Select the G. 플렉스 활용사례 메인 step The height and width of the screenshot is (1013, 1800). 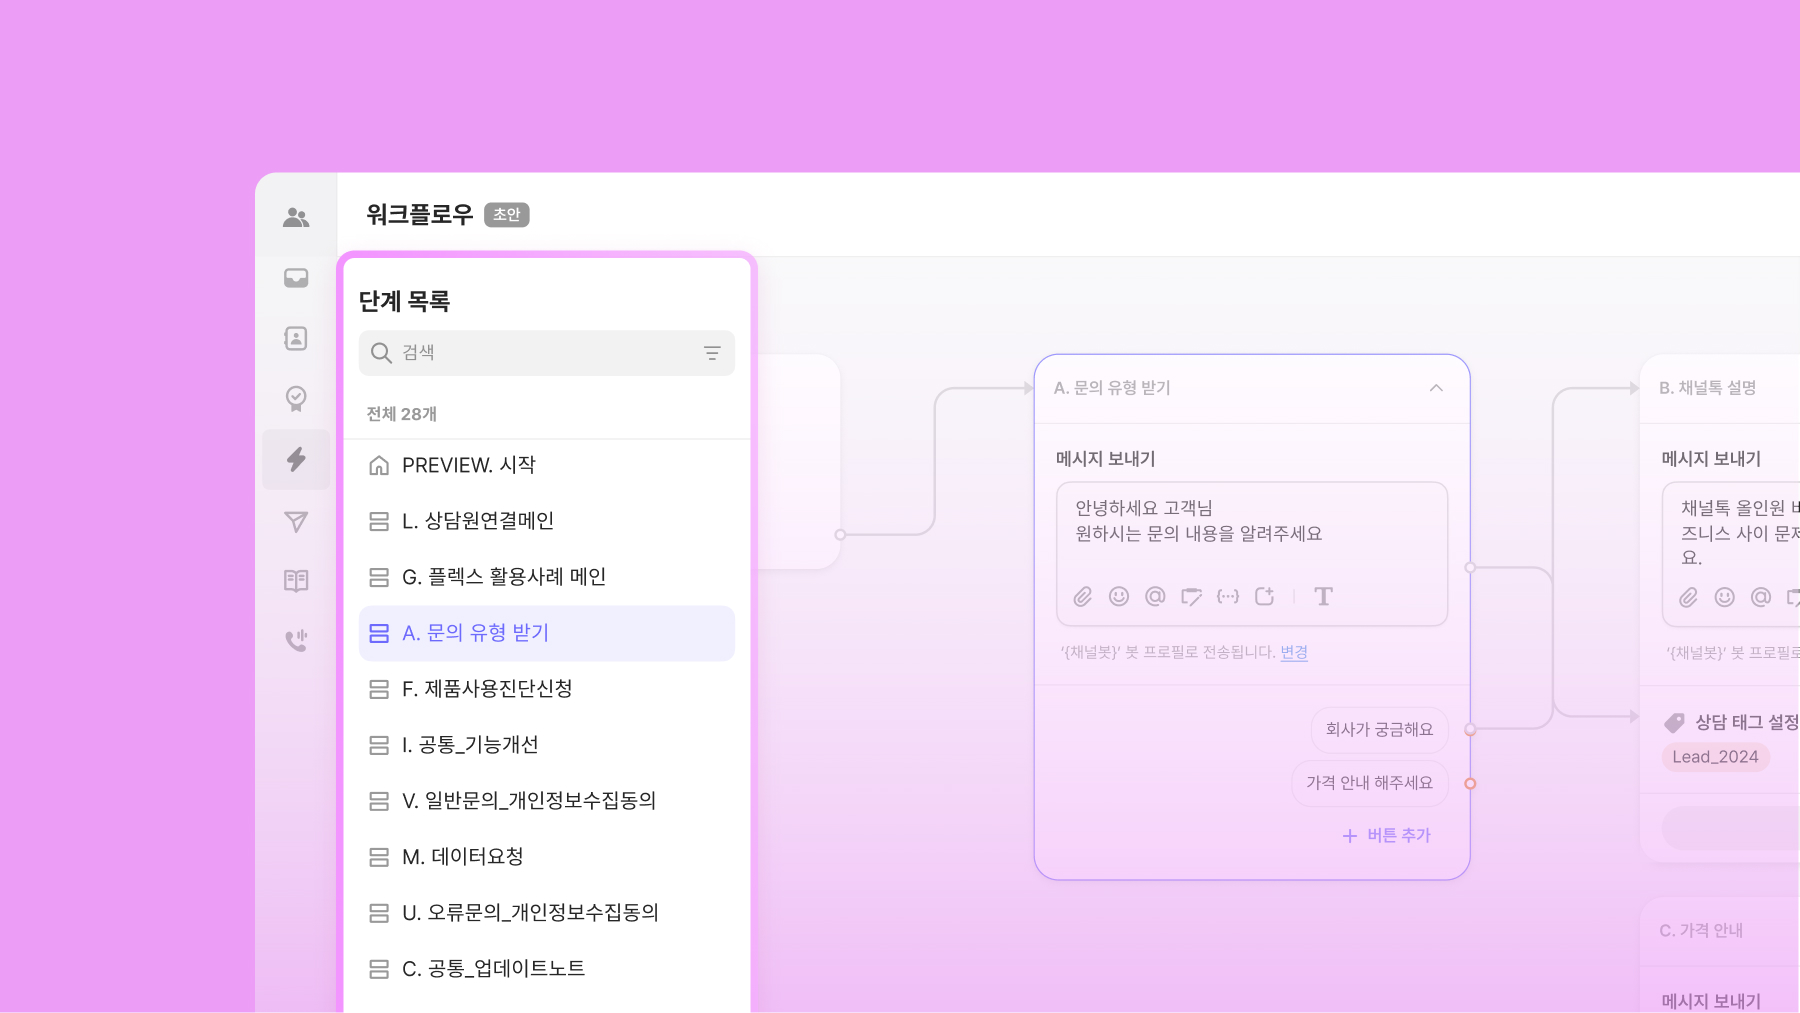tap(546, 577)
